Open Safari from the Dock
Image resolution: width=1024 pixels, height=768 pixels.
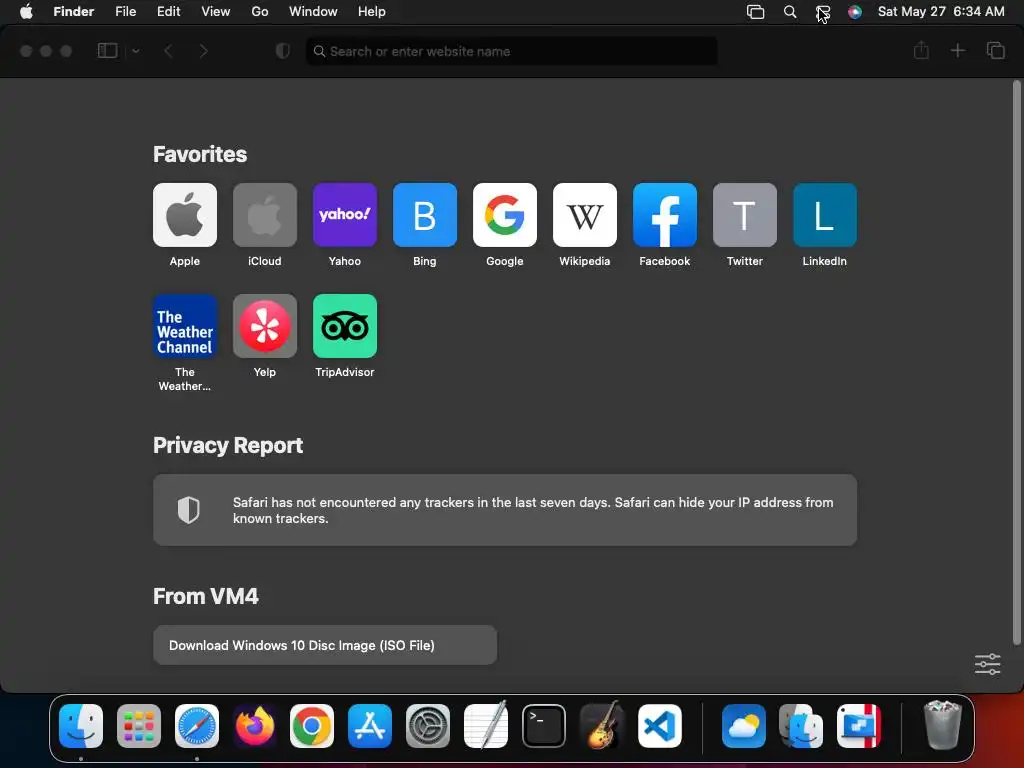pyautogui.click(x=197, y=726)
